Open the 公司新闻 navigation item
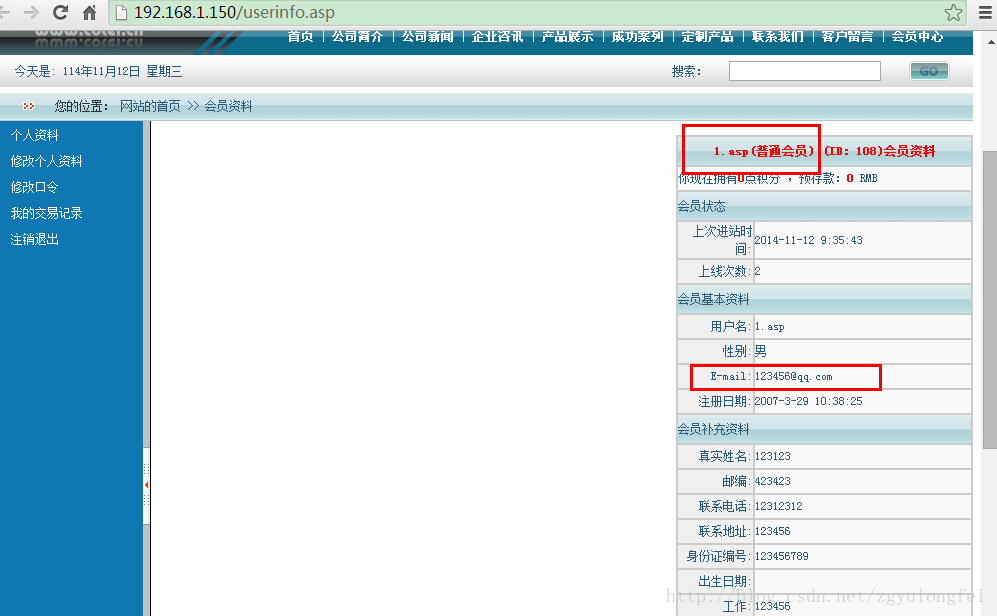The image size is (997, 616). pos(427,36)
